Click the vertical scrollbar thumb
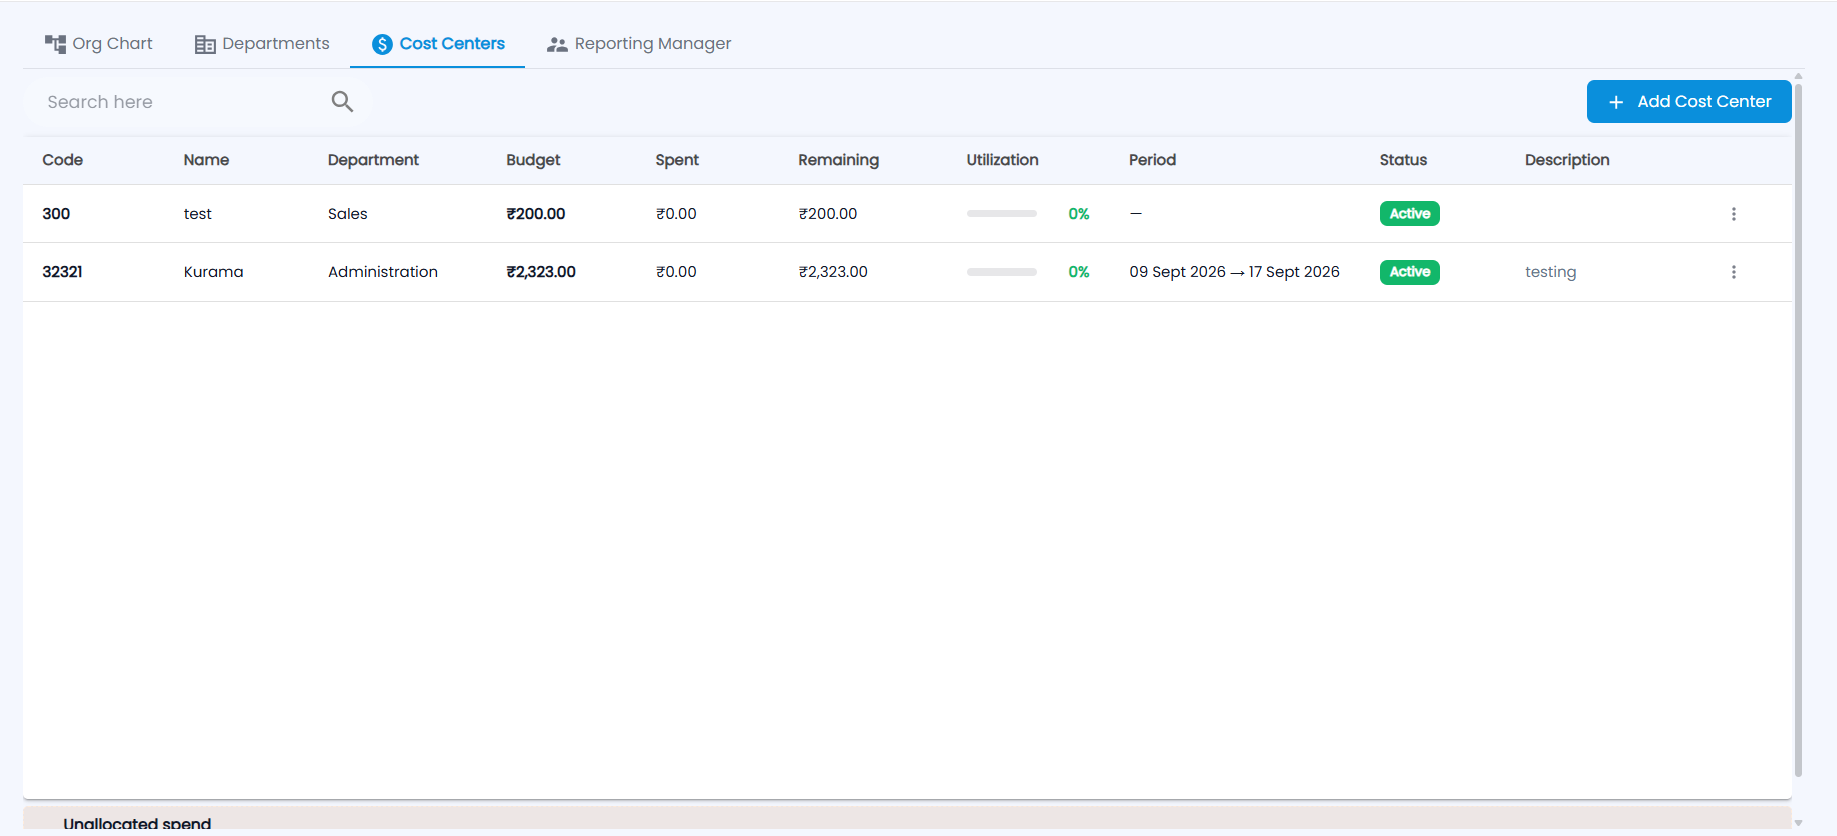Image resolution: width=1837 pixels, height=836 pixels. tap(1798, 428)
